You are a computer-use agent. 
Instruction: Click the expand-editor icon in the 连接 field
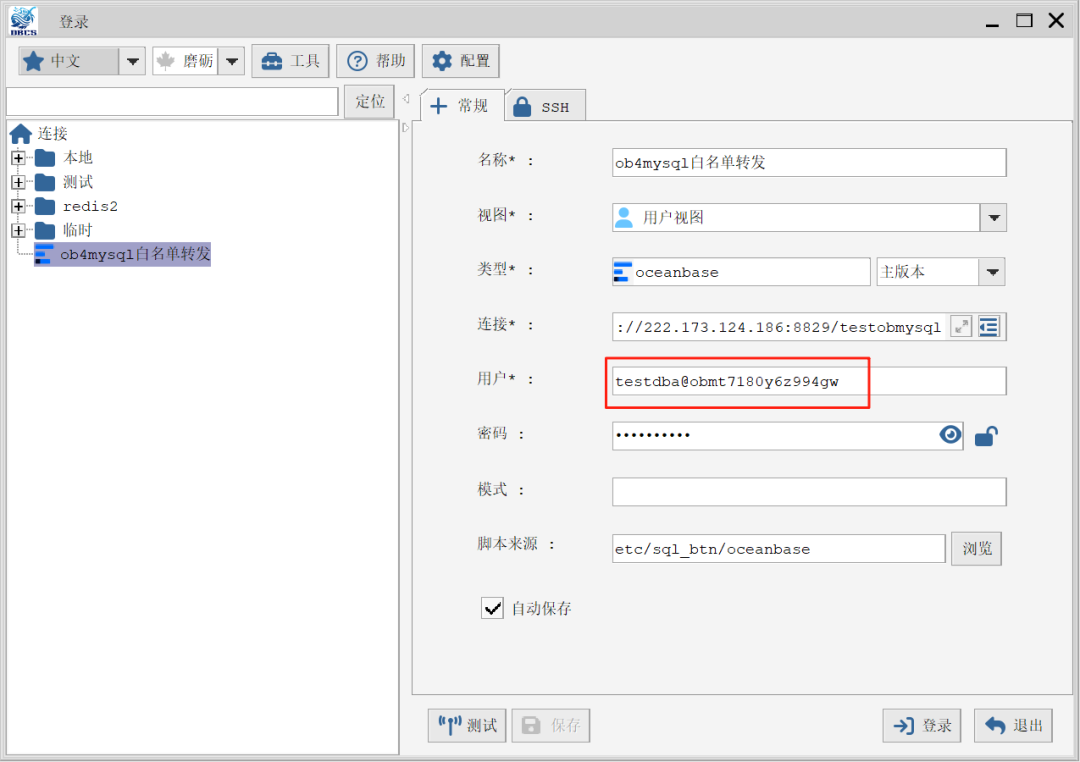pyautogui.click(x=961, y=327)
